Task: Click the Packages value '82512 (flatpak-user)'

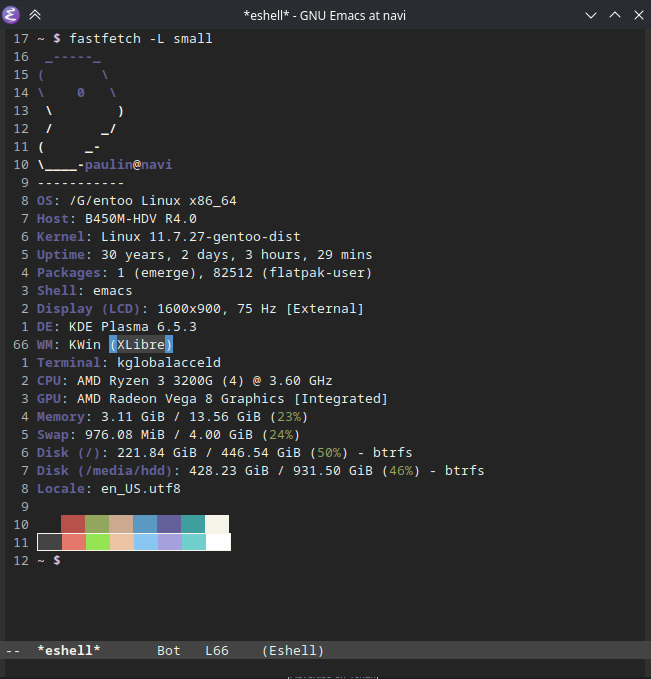Action: pyautogui.click(x=292, y=273)
